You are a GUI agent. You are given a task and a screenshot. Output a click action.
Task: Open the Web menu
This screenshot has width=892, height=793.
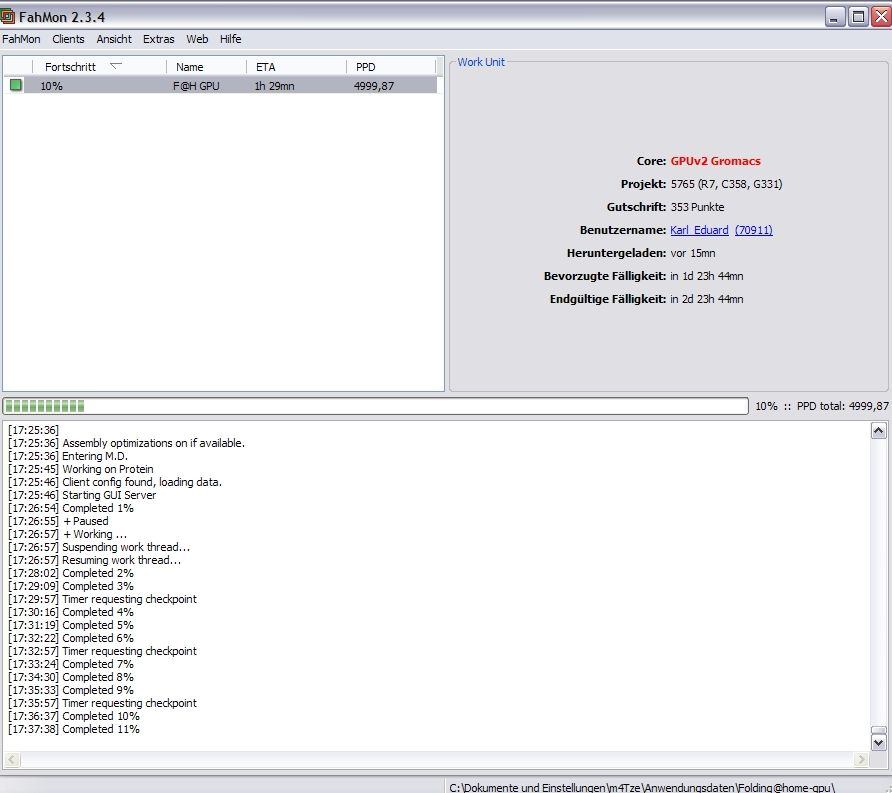pyautogui.click(x=197, y=39)
